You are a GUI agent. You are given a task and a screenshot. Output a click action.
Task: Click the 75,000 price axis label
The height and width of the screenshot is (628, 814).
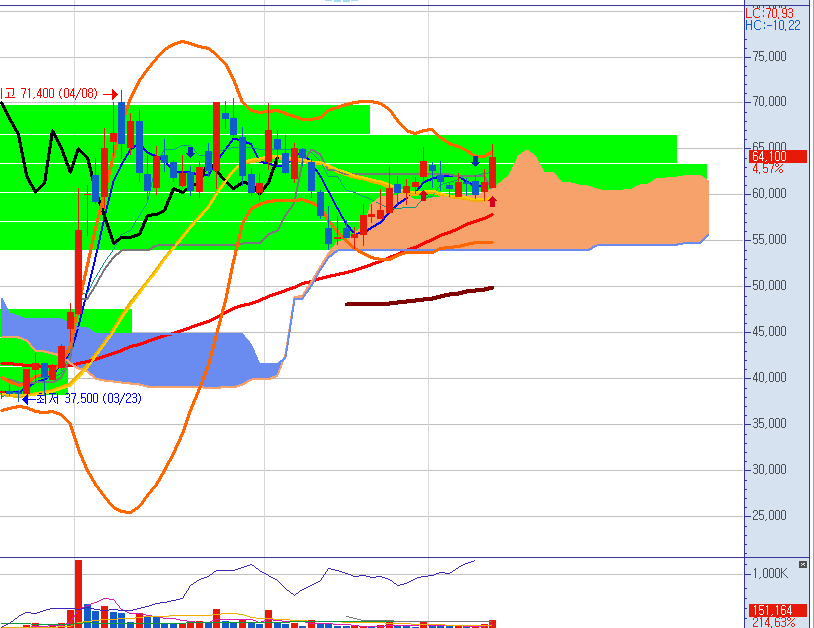pos(769,57)
